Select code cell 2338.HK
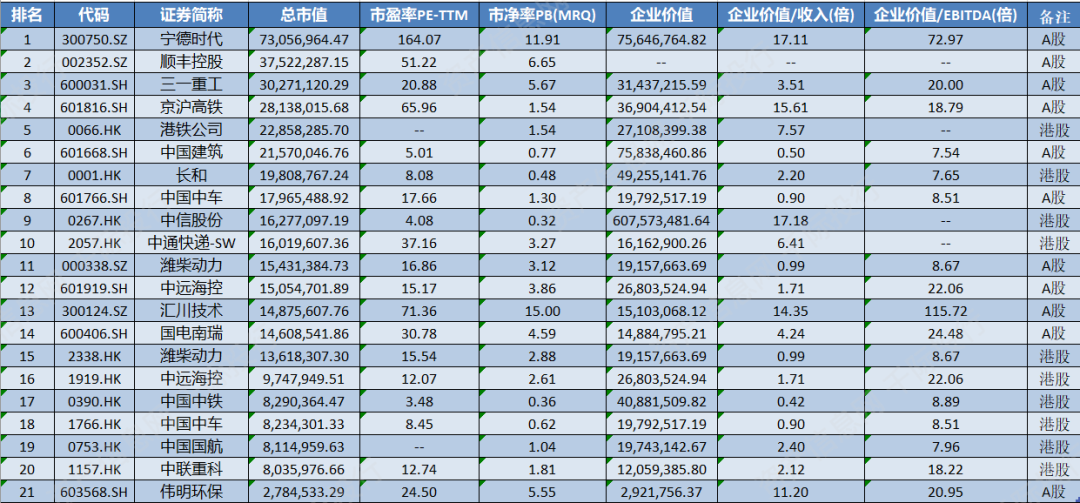The width and height of the screenshot is (1080, 503). click(94, 356)
